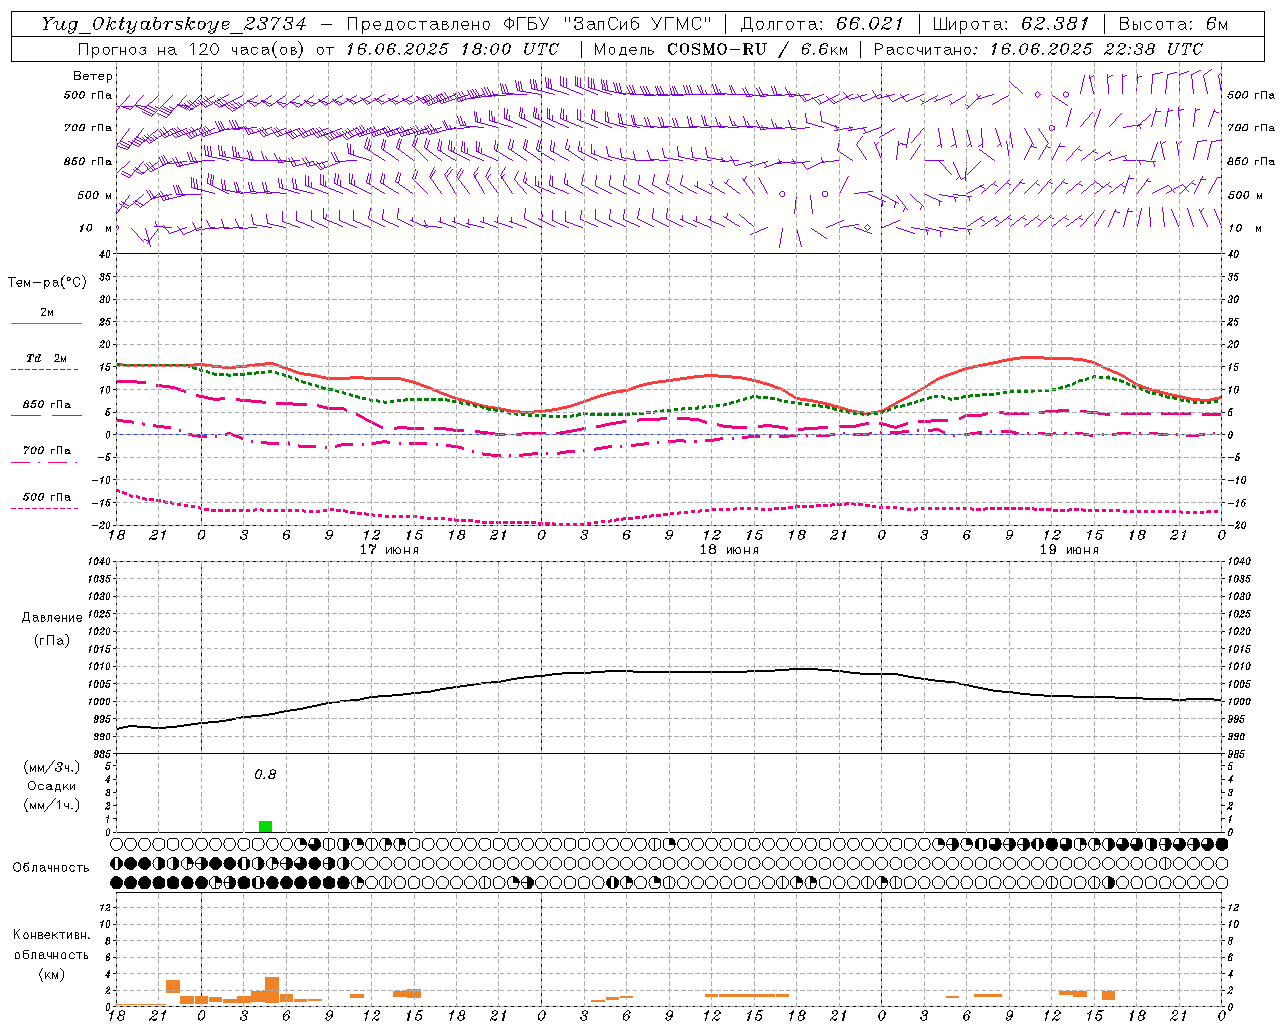Click the 'Рассчитано: 16.06.2025 22:38 UTC' timestamp
The image size is (1280, 1024).
coord(1038,49)
